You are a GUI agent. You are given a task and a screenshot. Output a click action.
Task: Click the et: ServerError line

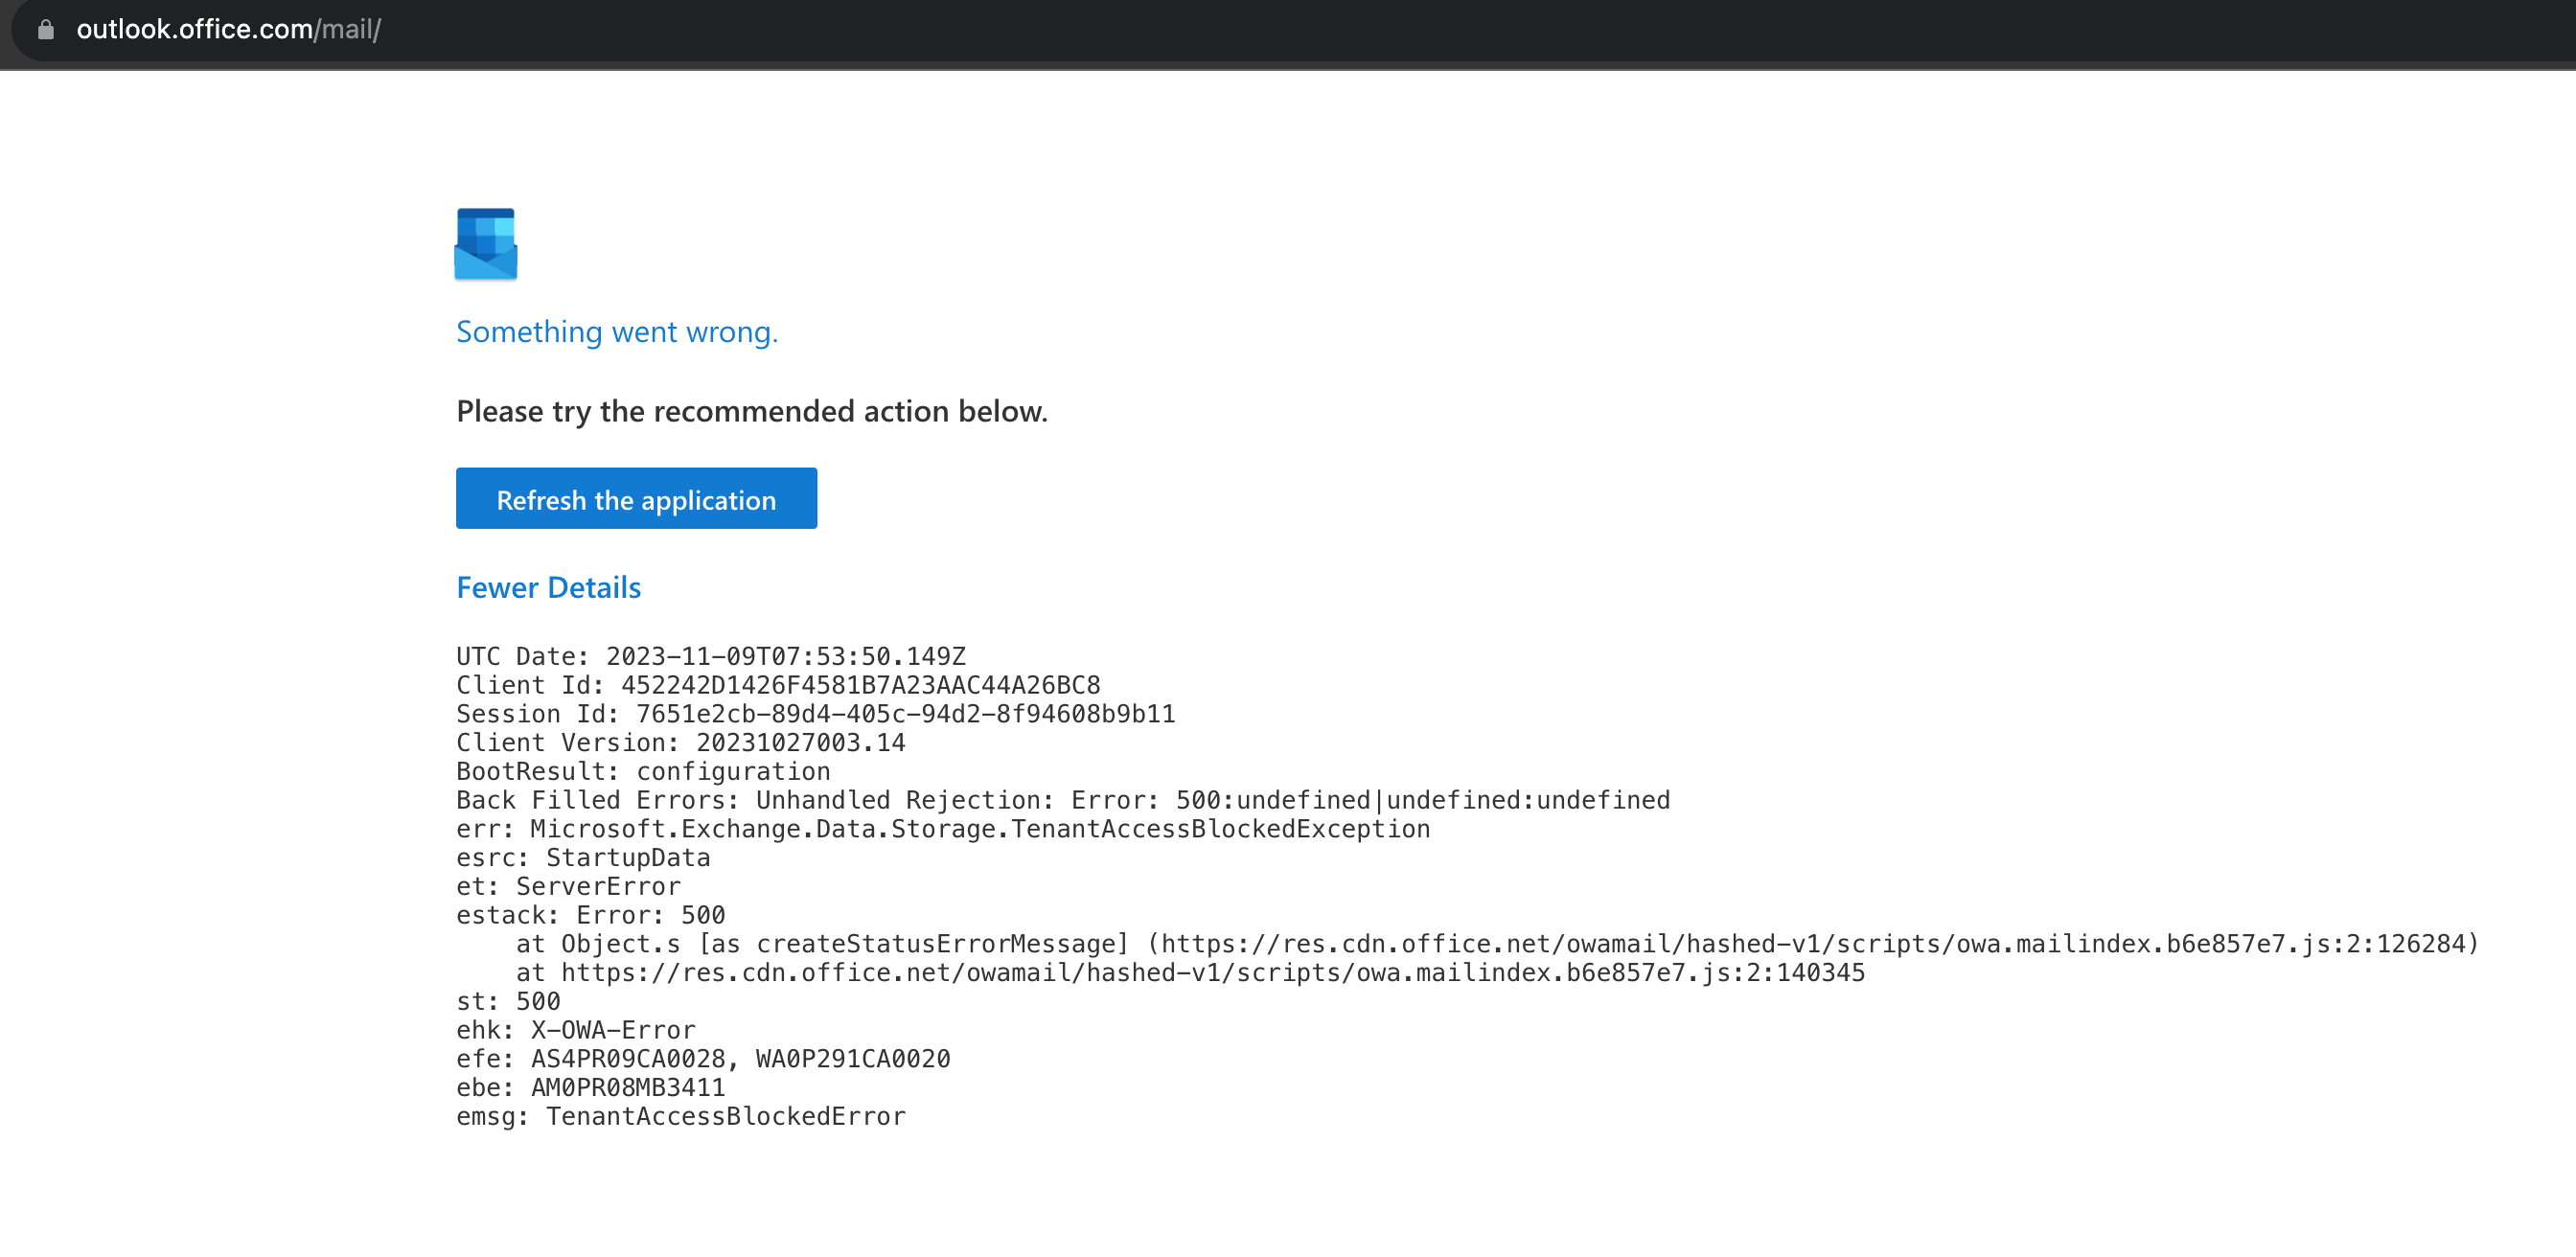click(x=568, y=887)
